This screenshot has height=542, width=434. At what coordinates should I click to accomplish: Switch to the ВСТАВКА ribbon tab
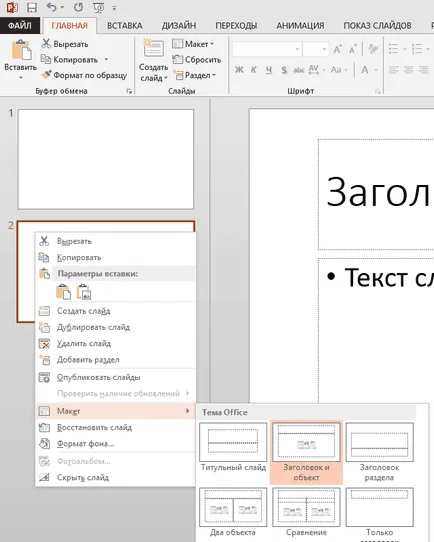[124, 26]
